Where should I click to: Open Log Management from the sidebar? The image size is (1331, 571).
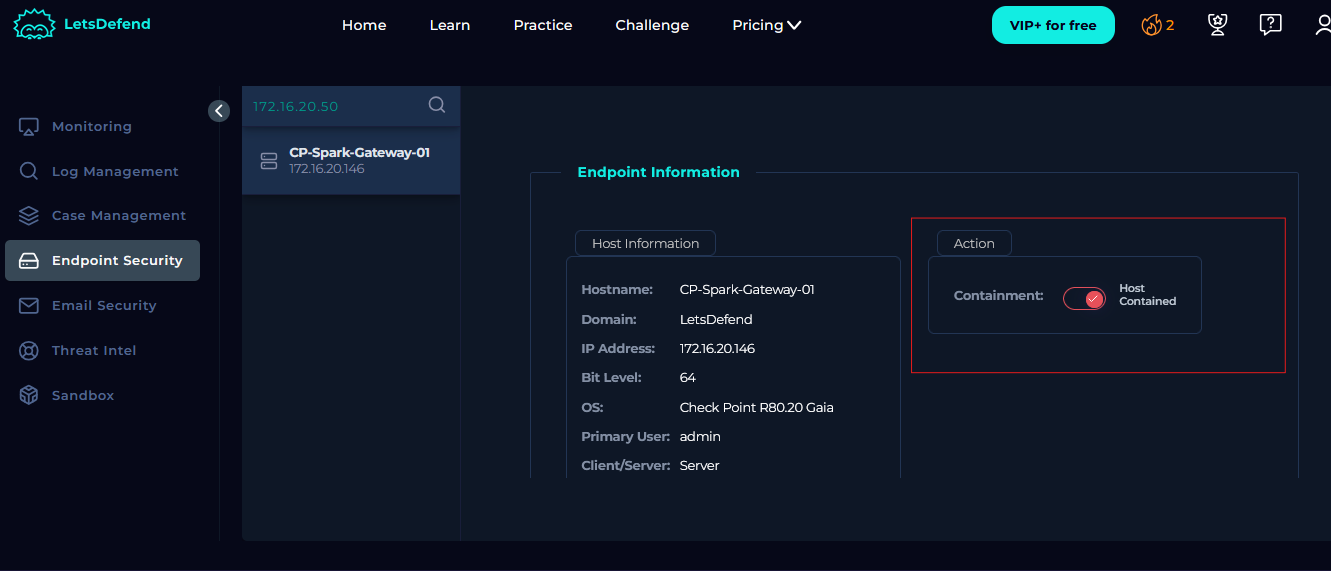tap(115, 172)
